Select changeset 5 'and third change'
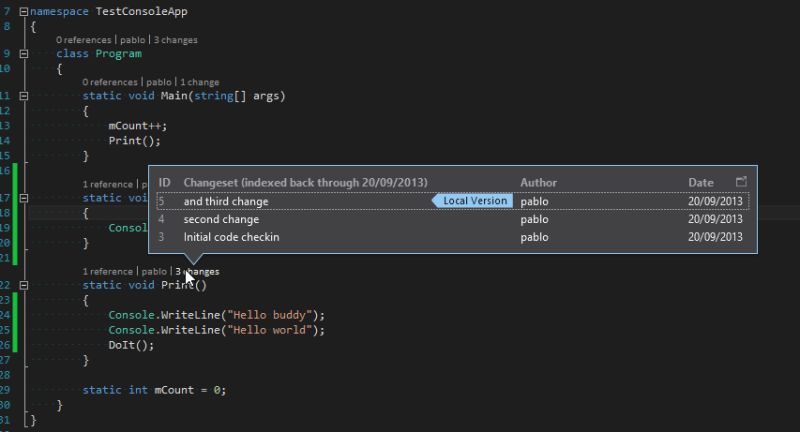Screen dimensions: 800x432 [x=453, y=201]
